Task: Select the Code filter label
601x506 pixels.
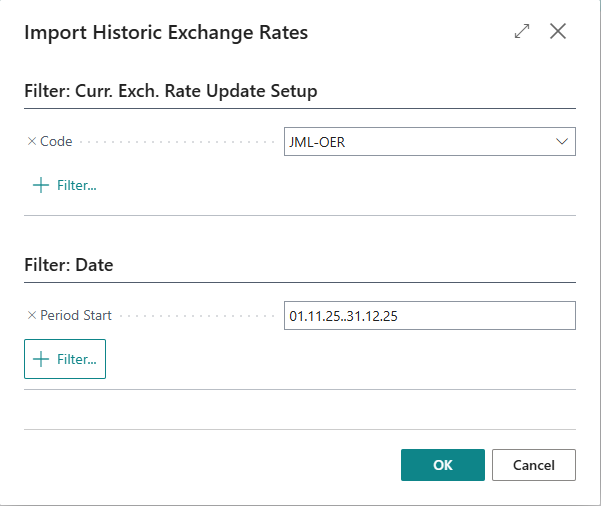Action: coord(56,142)
